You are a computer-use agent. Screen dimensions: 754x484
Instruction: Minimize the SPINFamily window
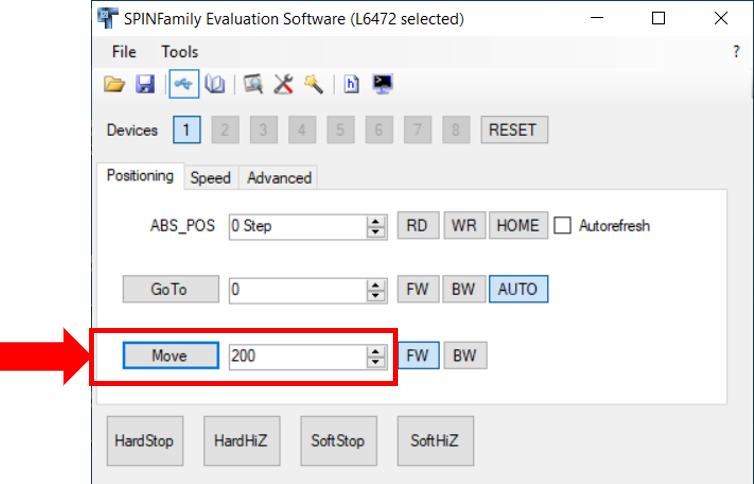tap(597, 18)
